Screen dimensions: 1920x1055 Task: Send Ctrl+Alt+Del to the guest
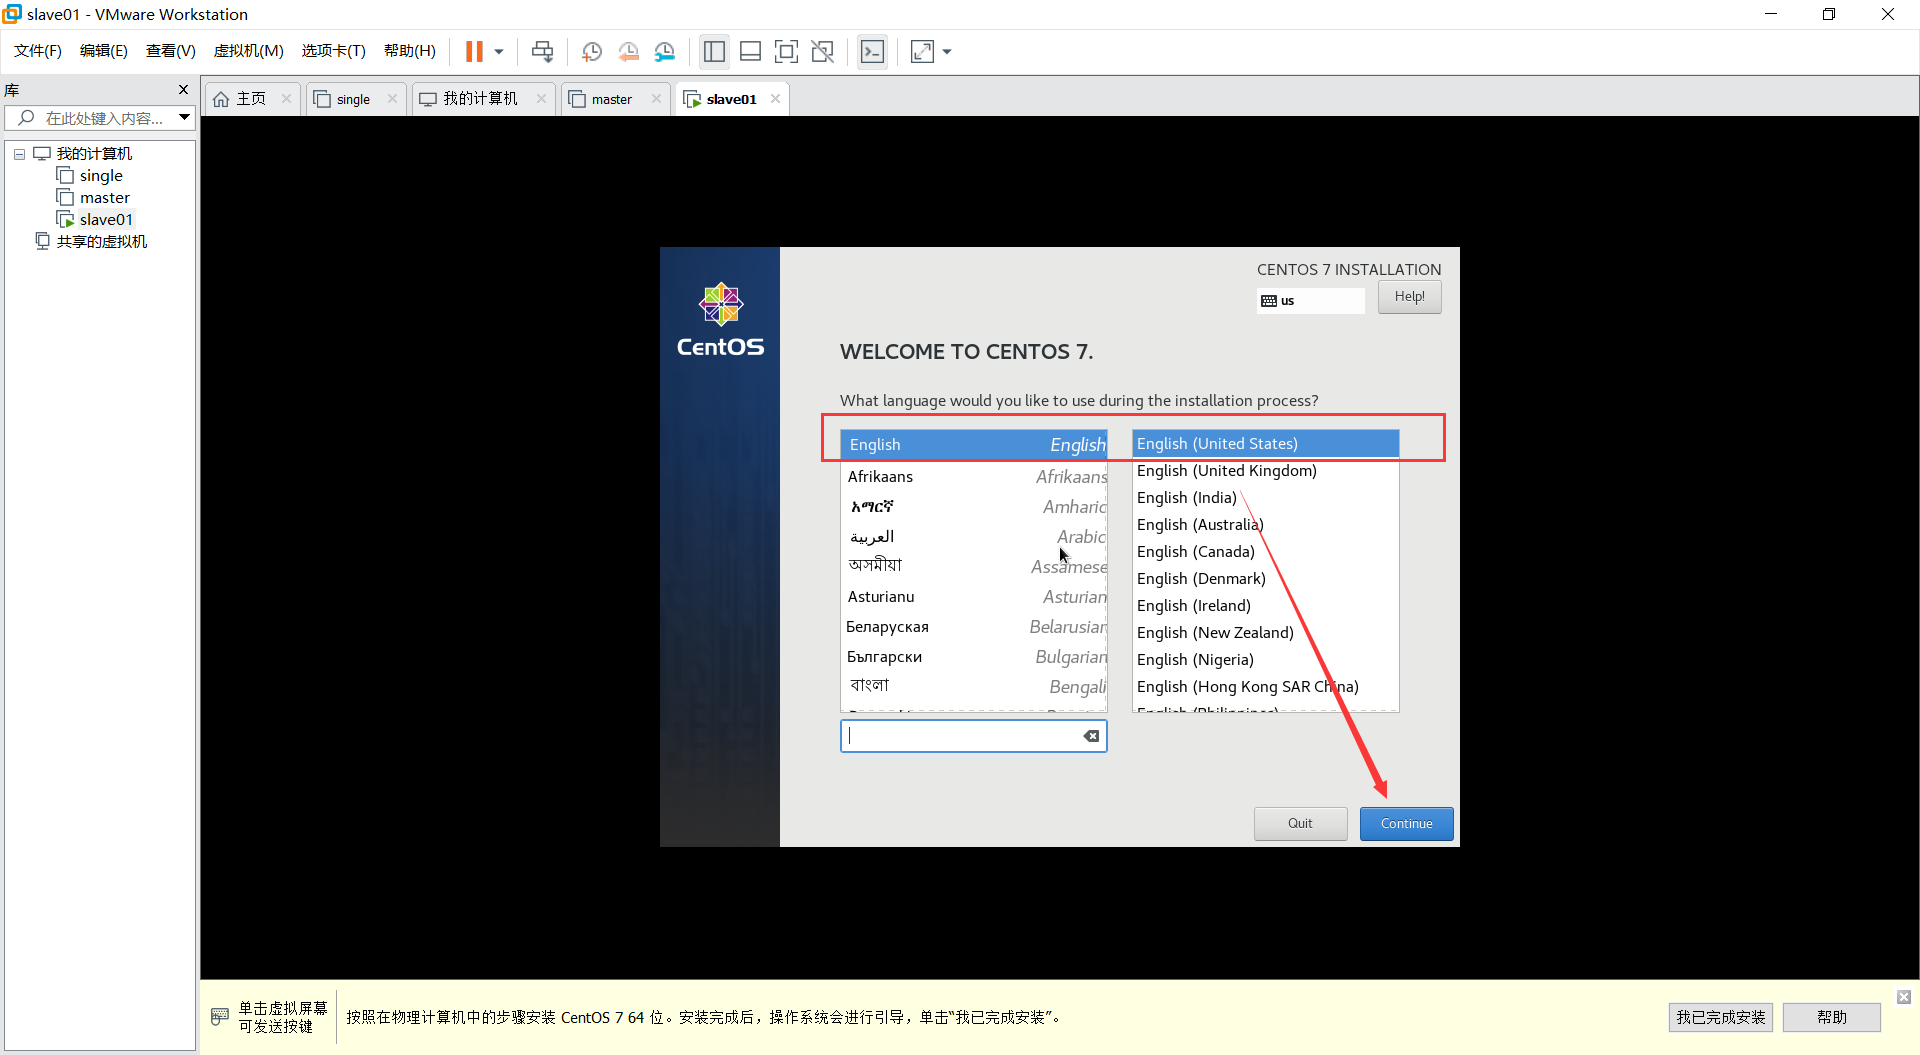click(541, 51)
